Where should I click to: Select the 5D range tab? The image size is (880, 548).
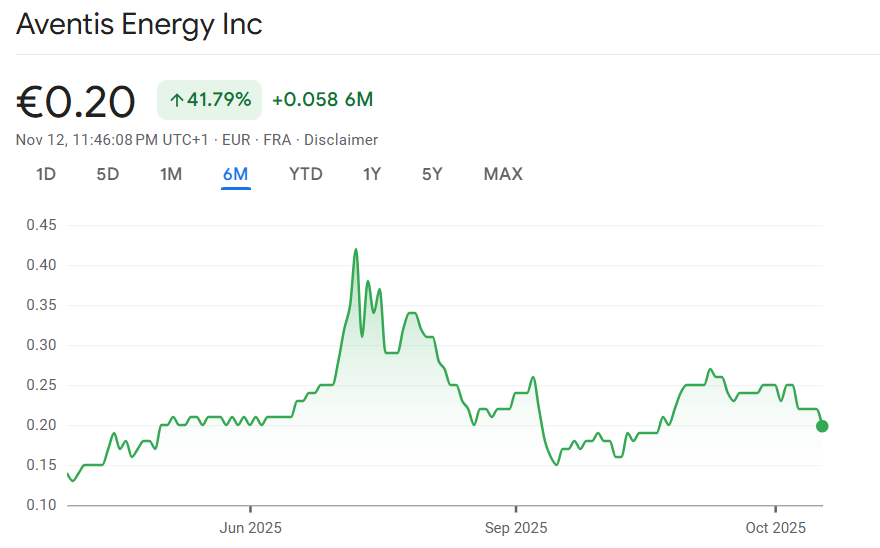108,174
